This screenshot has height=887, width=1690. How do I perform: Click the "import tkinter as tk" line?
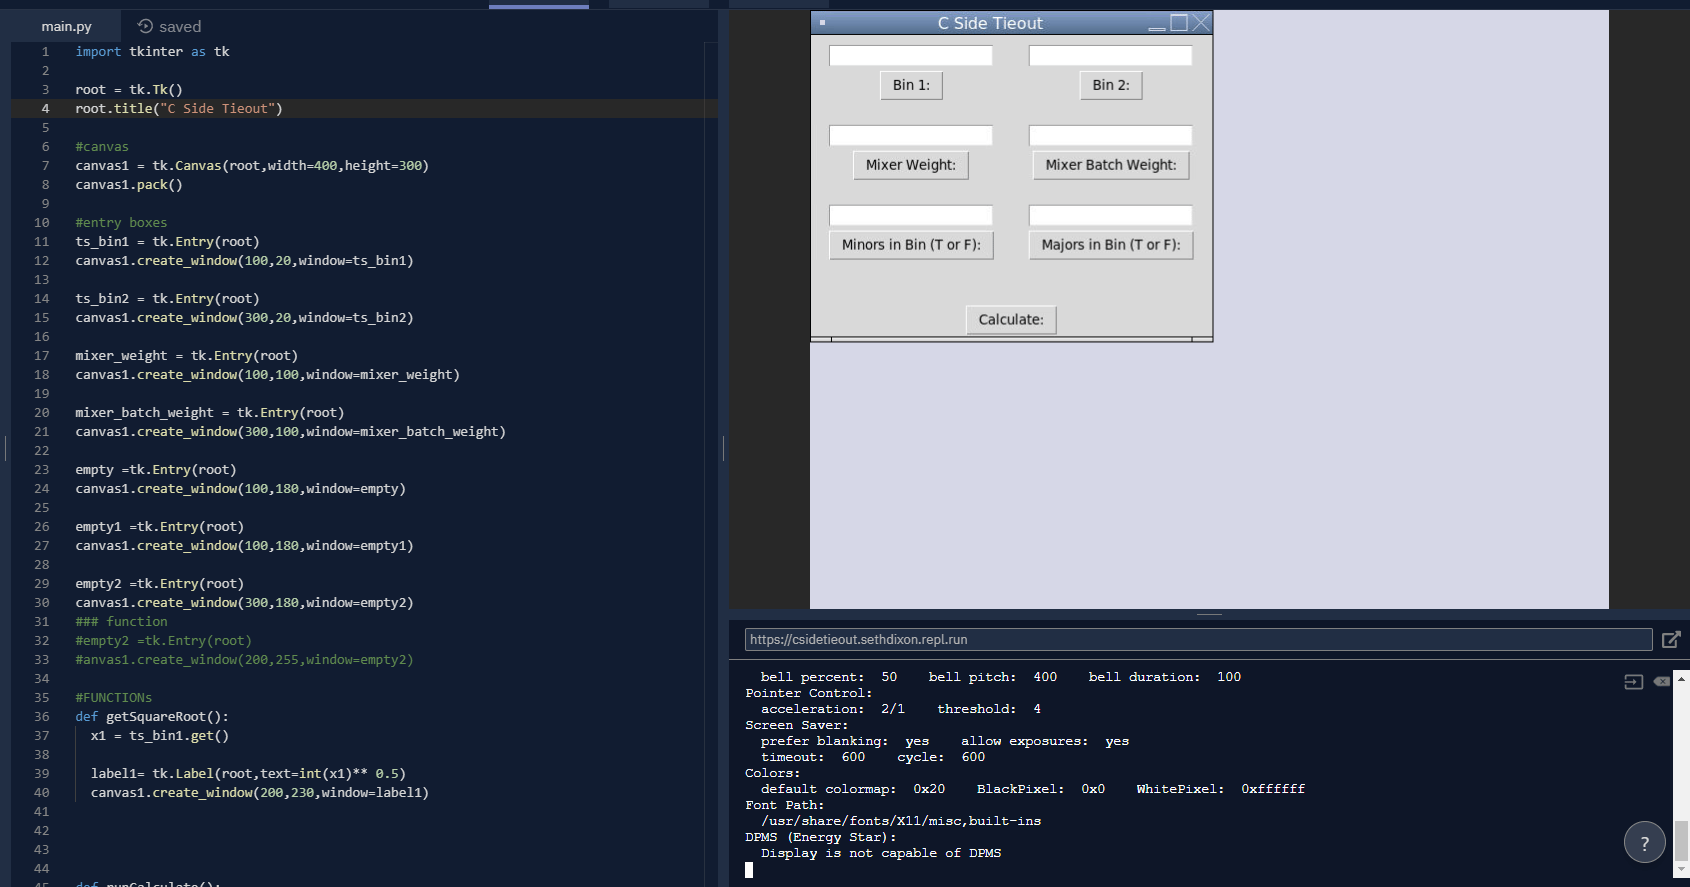click(x=152, y=52)
